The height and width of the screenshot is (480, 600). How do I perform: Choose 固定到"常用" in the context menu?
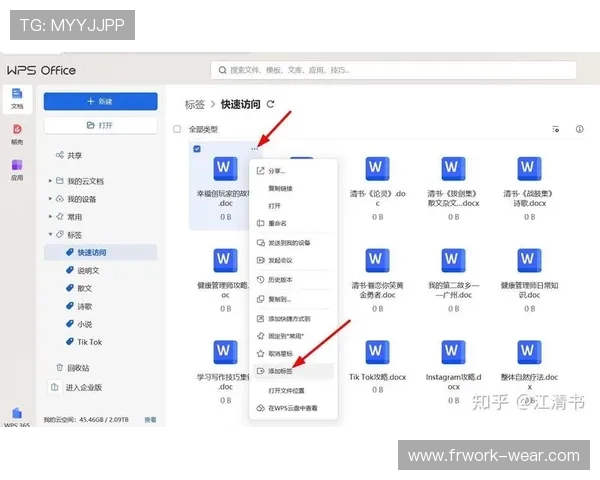point(293,336)
